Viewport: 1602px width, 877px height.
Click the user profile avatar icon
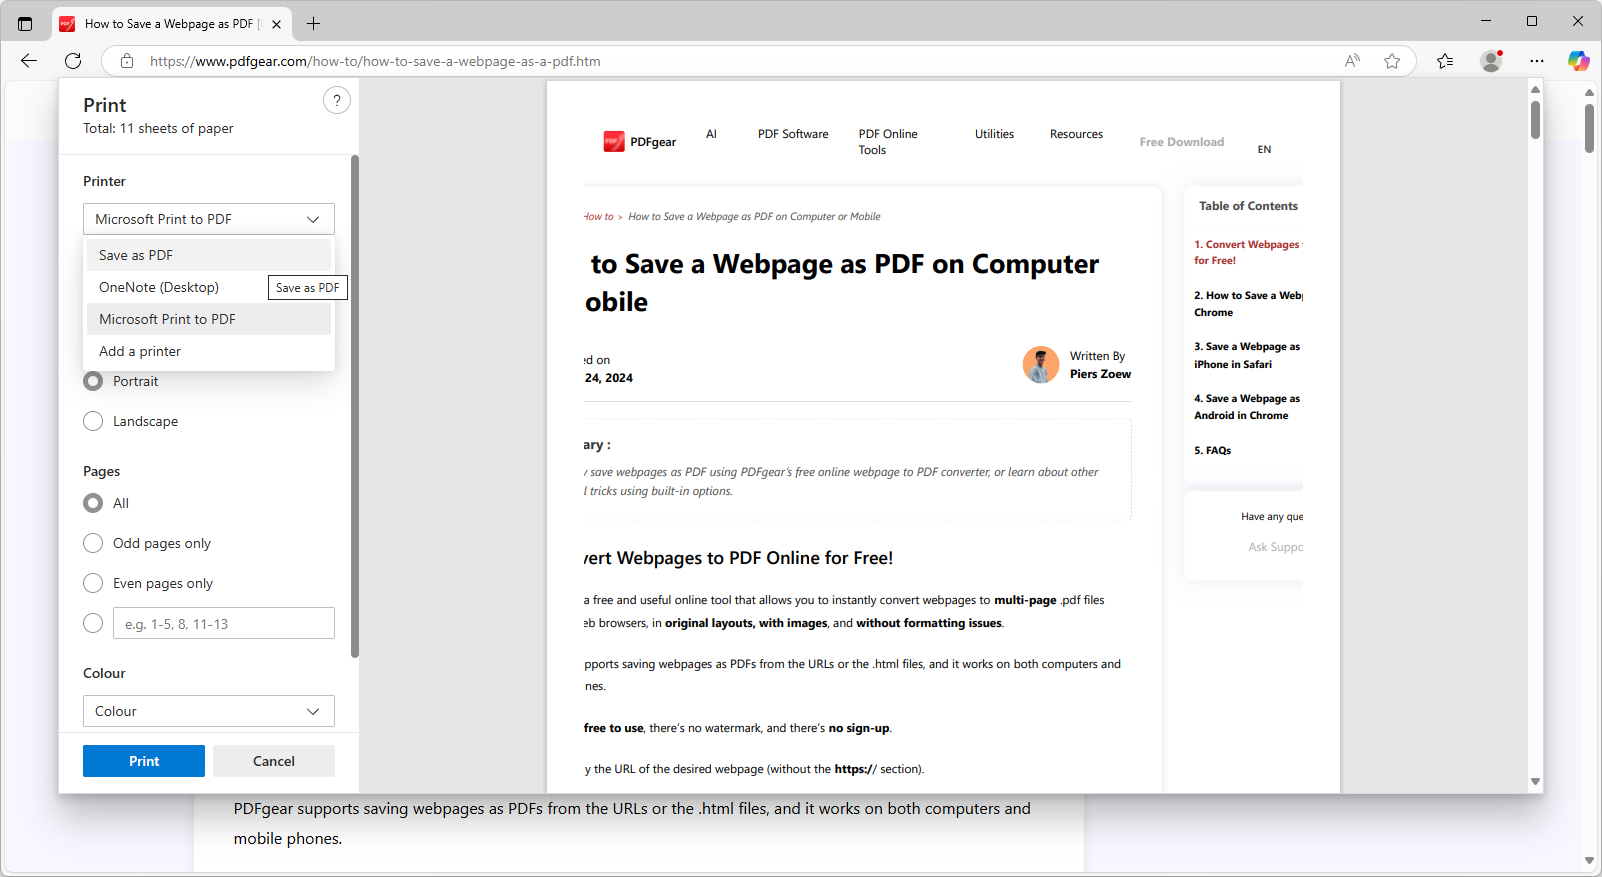coord(1491,61)
